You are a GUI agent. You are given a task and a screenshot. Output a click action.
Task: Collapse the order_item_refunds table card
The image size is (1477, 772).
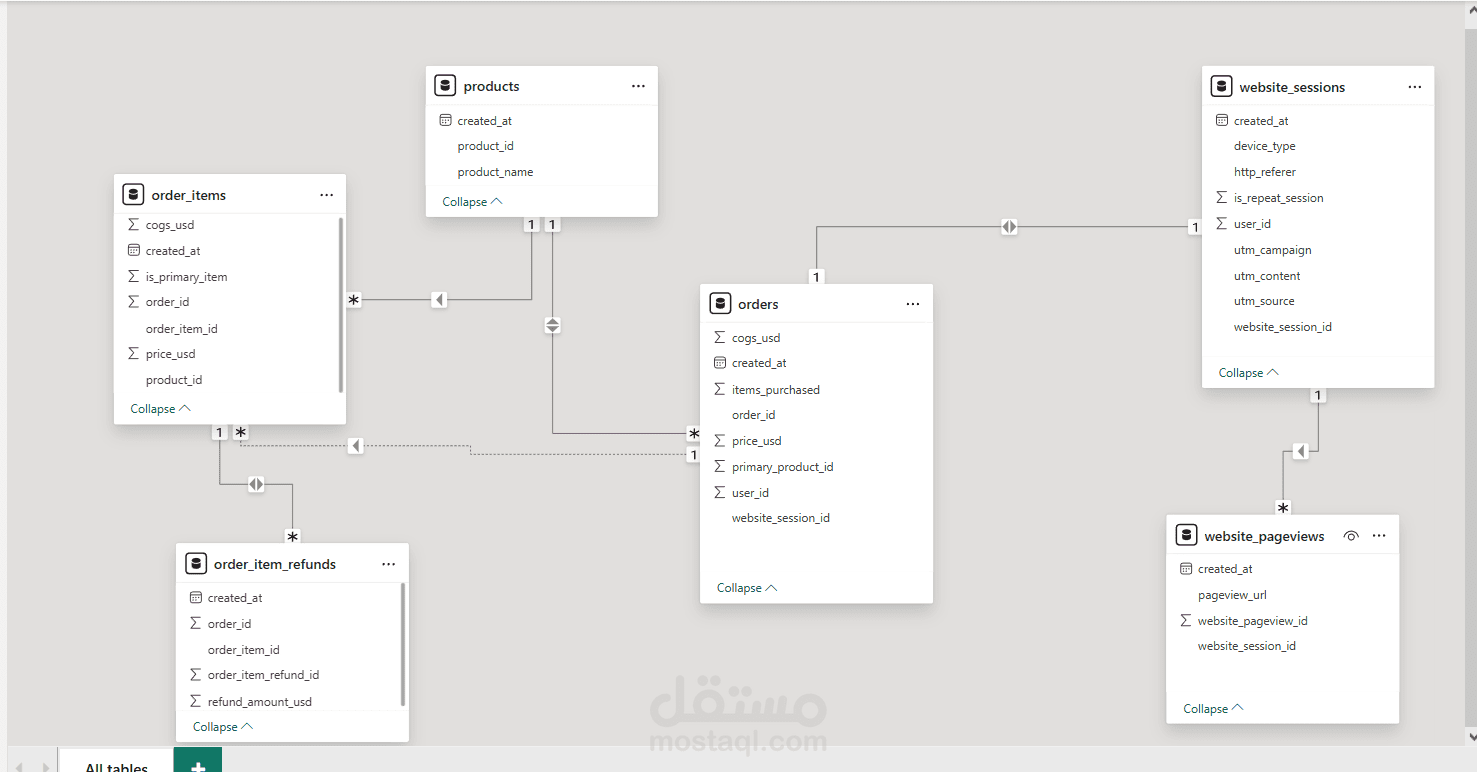point(223,727)
